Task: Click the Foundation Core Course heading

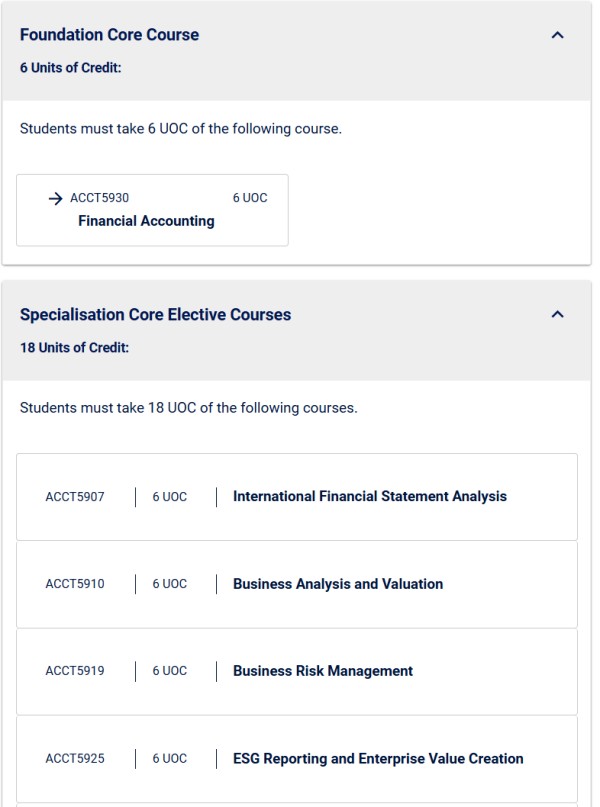Action: click(x=109, y=34)
